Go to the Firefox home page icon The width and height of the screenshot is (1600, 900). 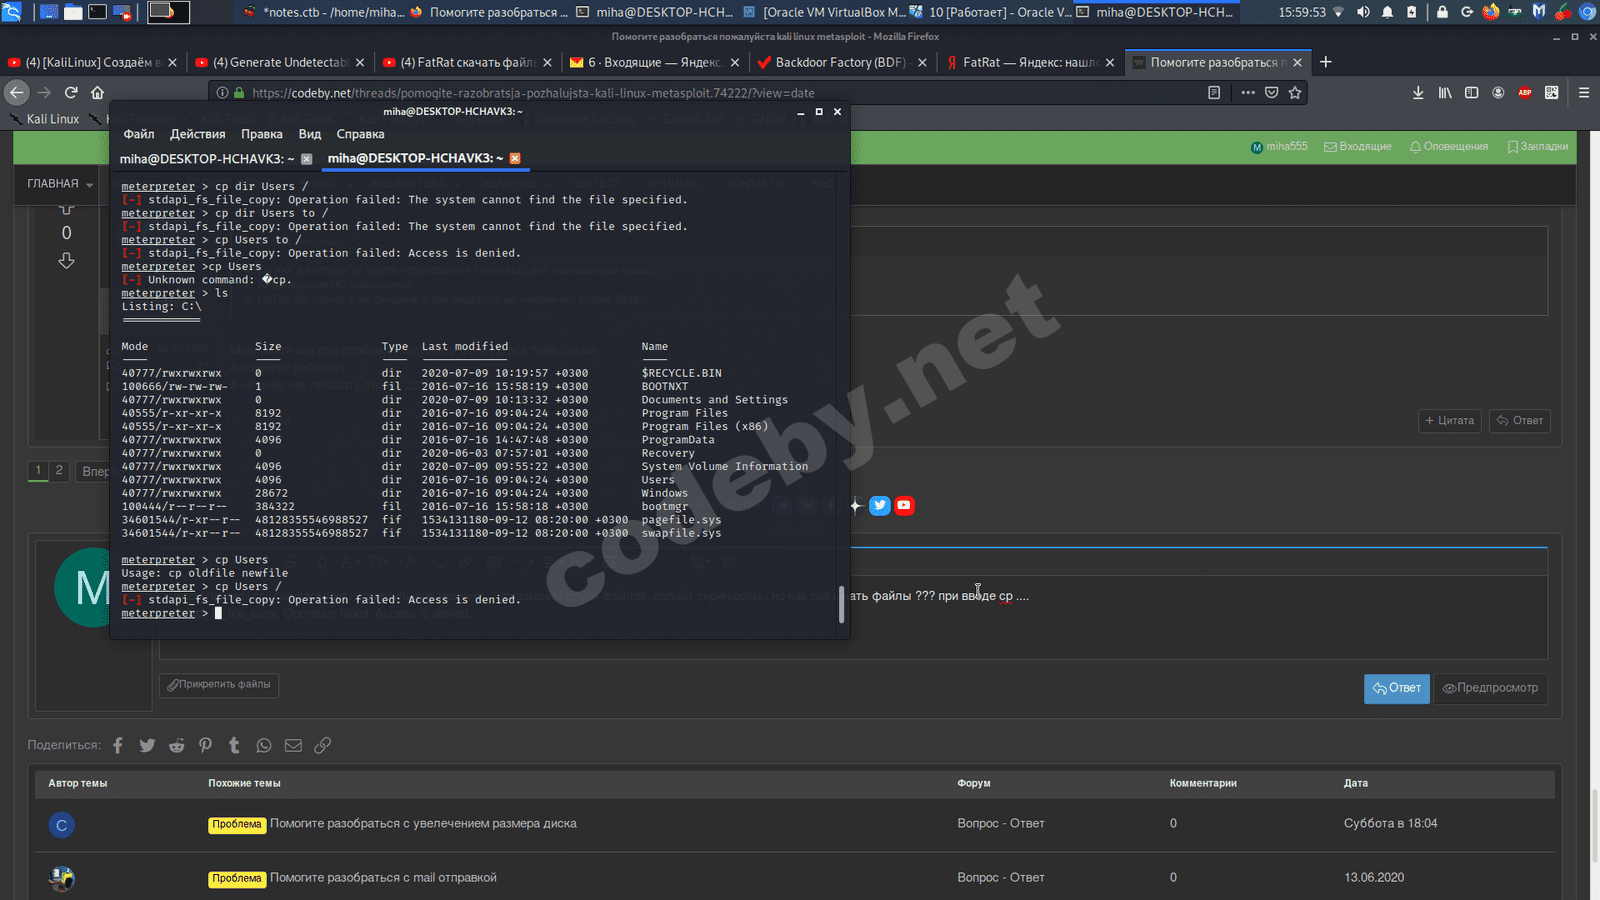pos(97,92)
